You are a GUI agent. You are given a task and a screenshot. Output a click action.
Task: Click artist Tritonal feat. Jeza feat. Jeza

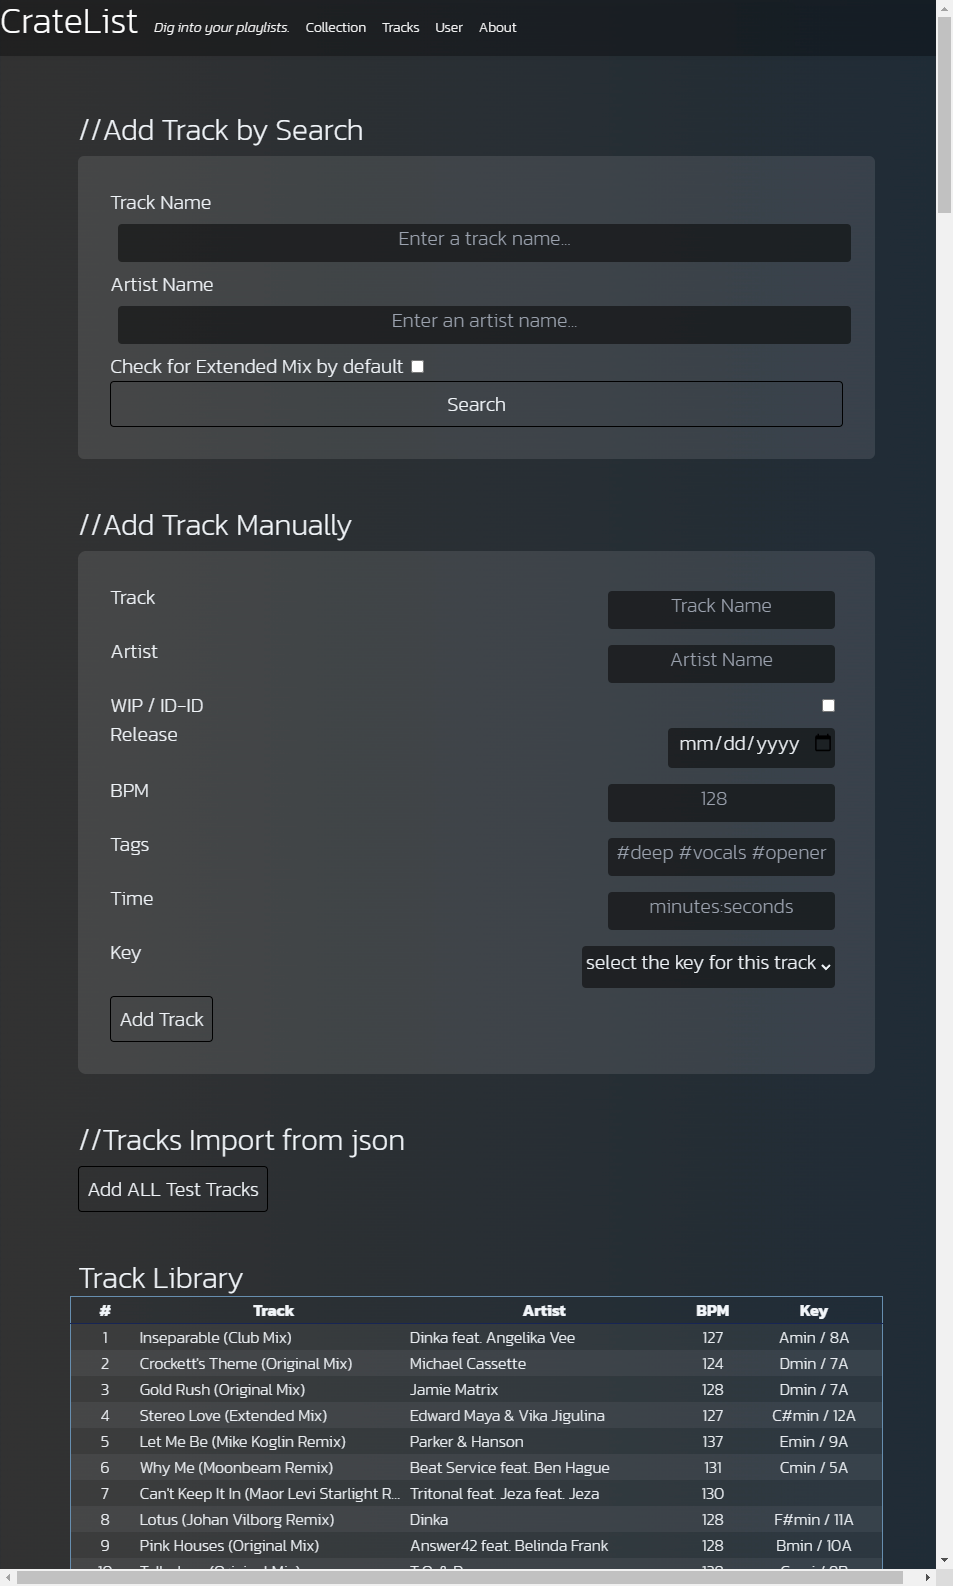[504, 1494]
